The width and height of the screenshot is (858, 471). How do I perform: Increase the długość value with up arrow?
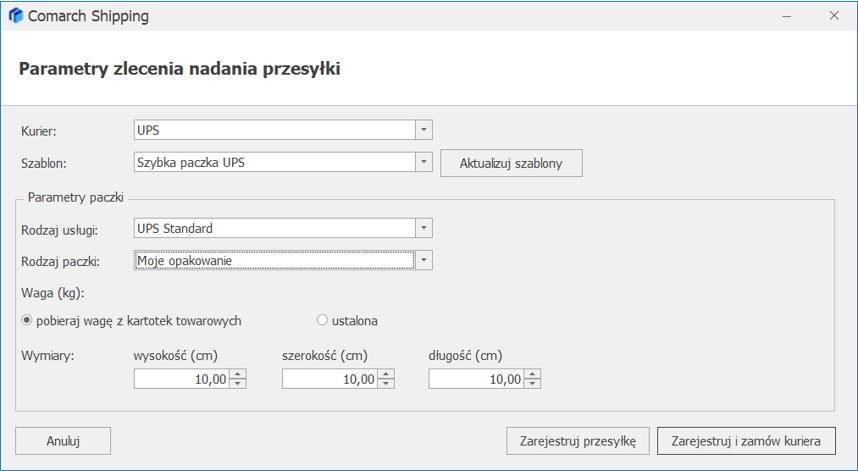click(x=533, y=374)
